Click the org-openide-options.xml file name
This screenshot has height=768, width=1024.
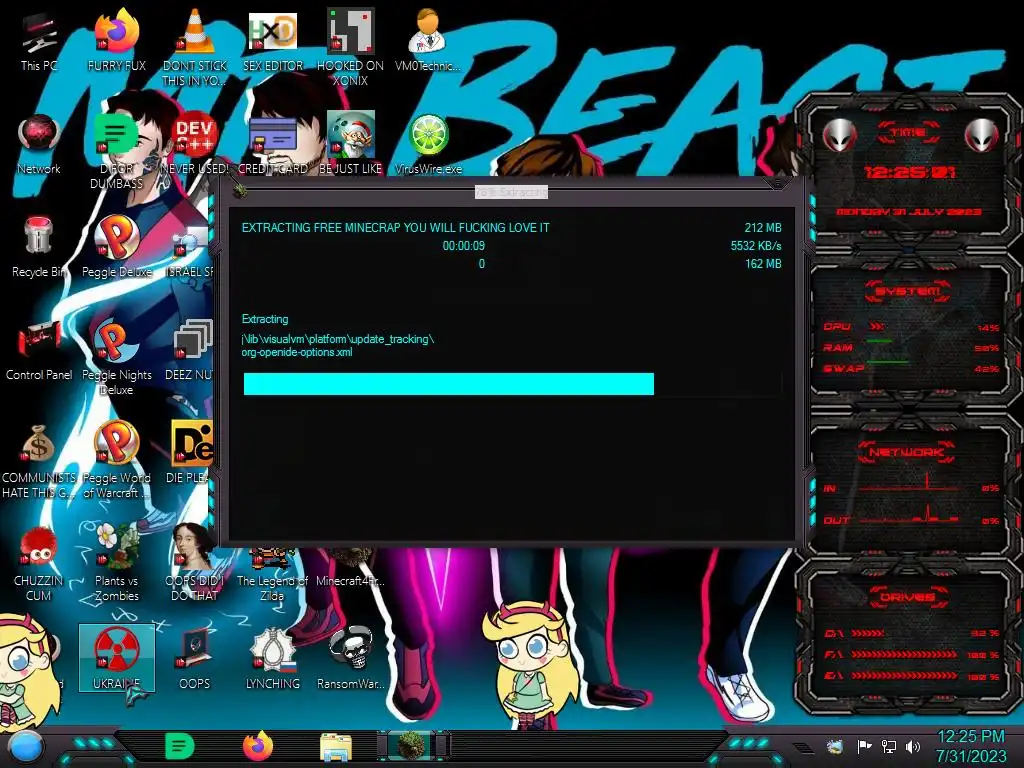pyautogui.click(x=297, y=352)
